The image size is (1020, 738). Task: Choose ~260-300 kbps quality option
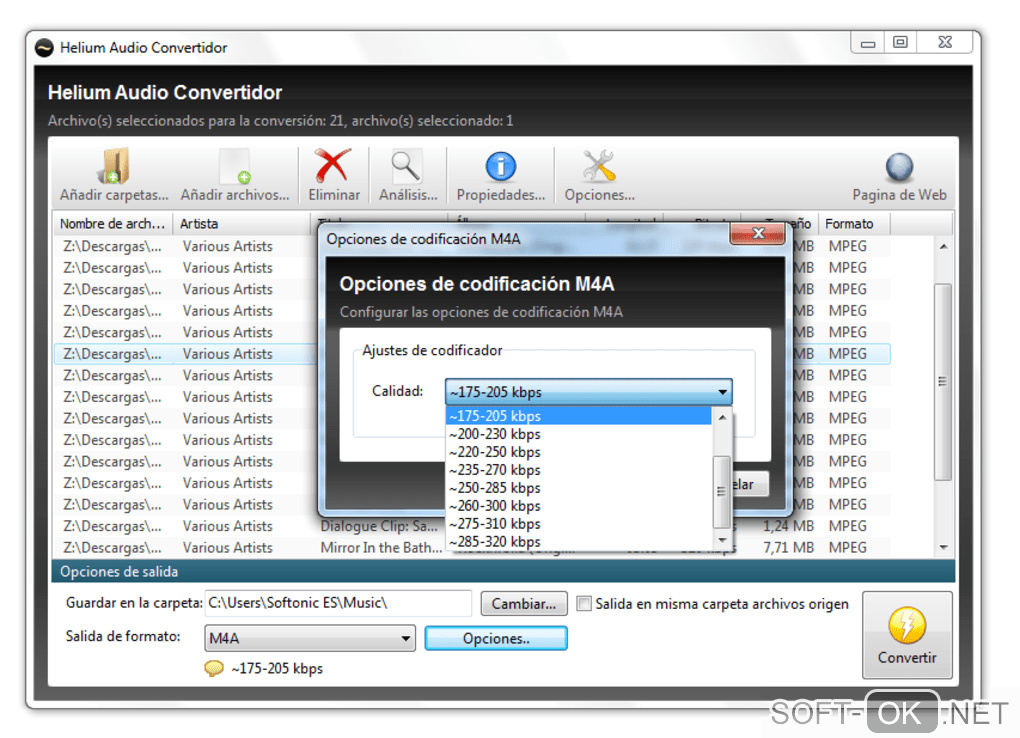(579, 506)
